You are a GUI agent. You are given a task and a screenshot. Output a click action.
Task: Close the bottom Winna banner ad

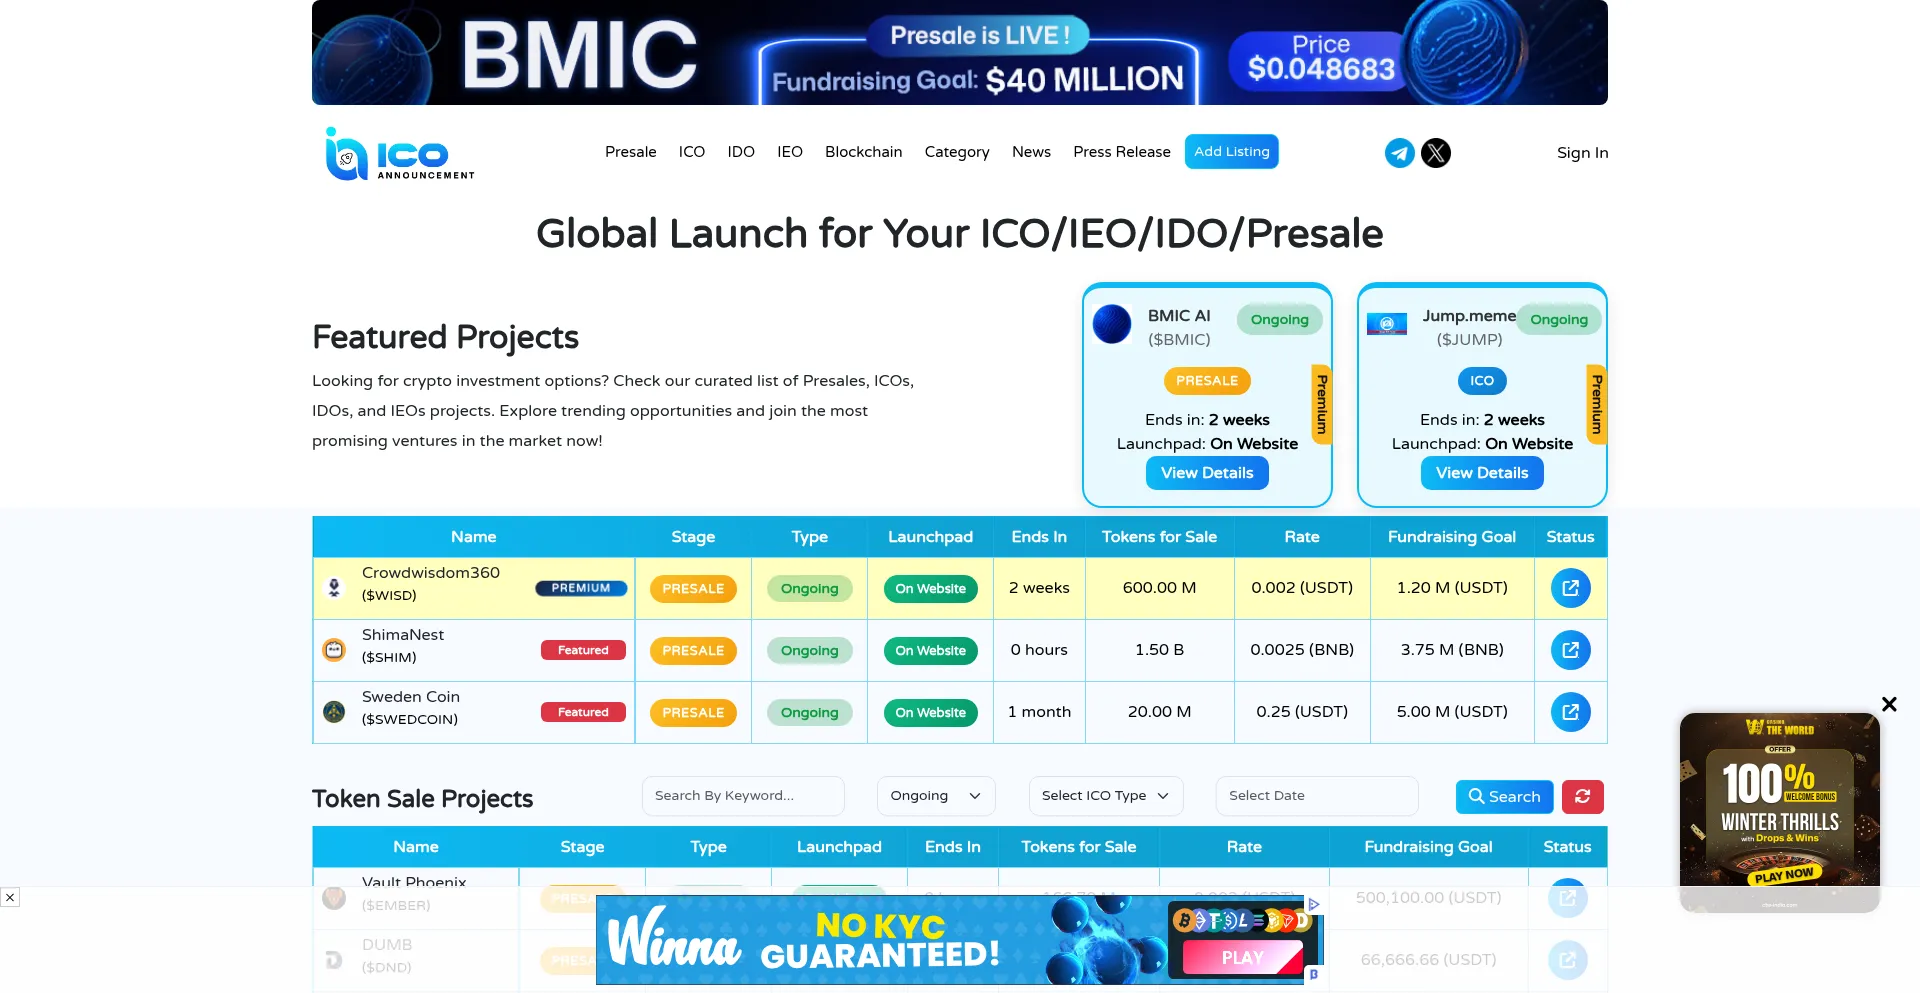[x=10, y=897]
